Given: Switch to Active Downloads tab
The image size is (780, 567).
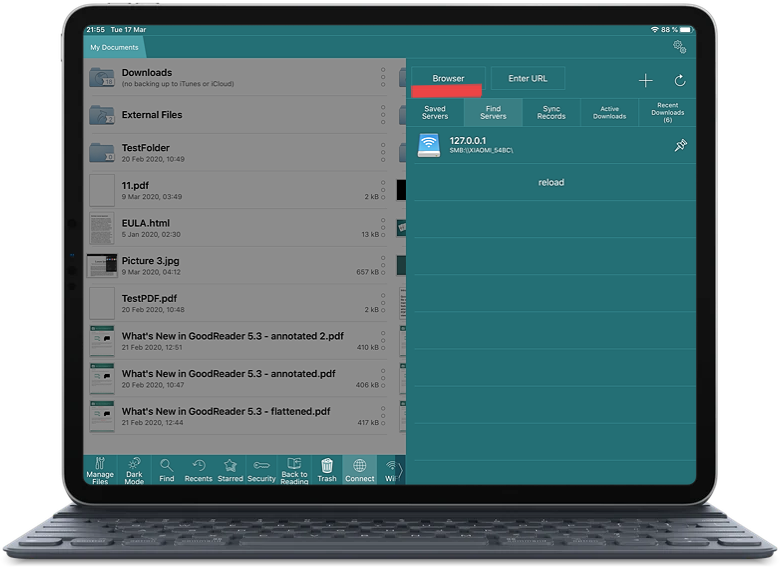Looking at the screenshot, I should click(609, 112).
